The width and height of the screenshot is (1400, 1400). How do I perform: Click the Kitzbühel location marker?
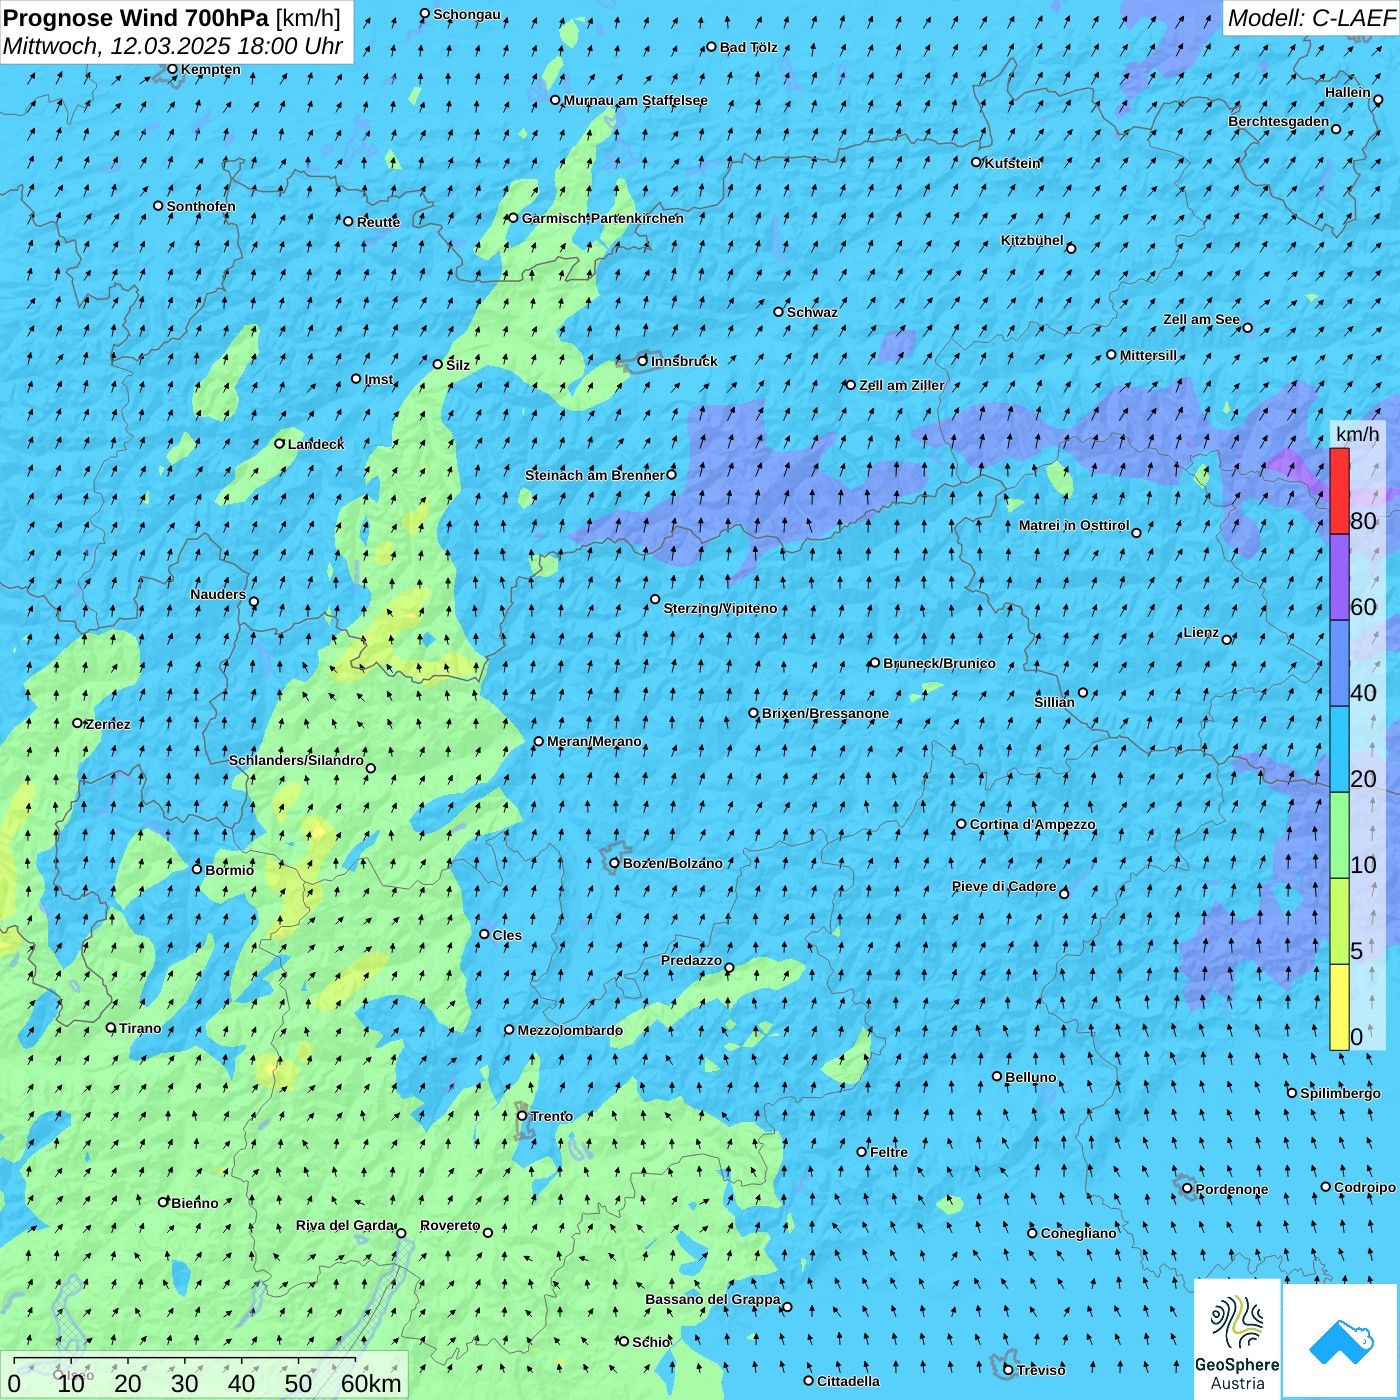(x=1071, y=249)
